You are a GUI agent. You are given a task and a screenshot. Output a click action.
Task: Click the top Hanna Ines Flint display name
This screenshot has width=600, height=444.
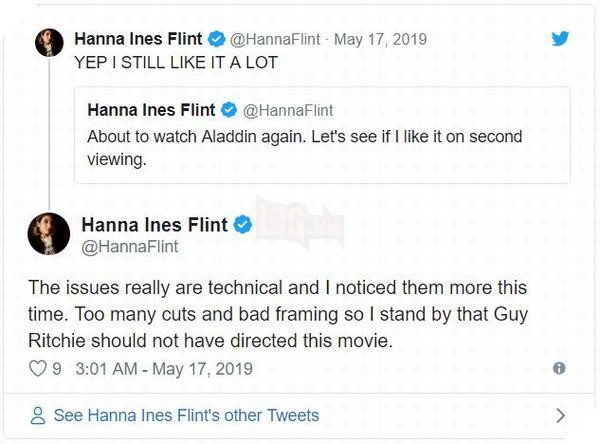[138, 40]
